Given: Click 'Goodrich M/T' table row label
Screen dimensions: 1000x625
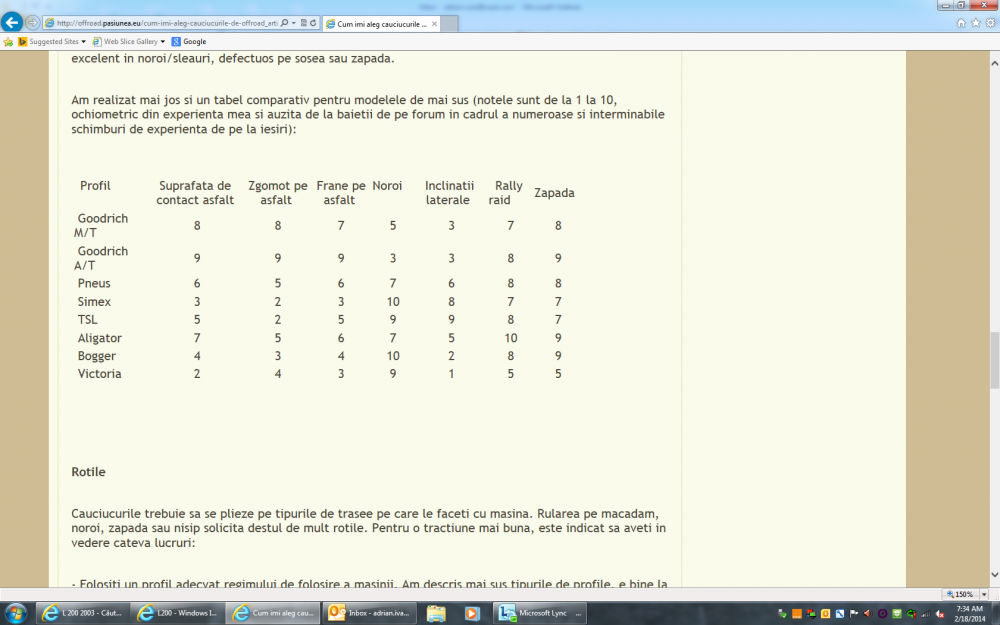Looking at the screenshot, I should click(101, 225).
